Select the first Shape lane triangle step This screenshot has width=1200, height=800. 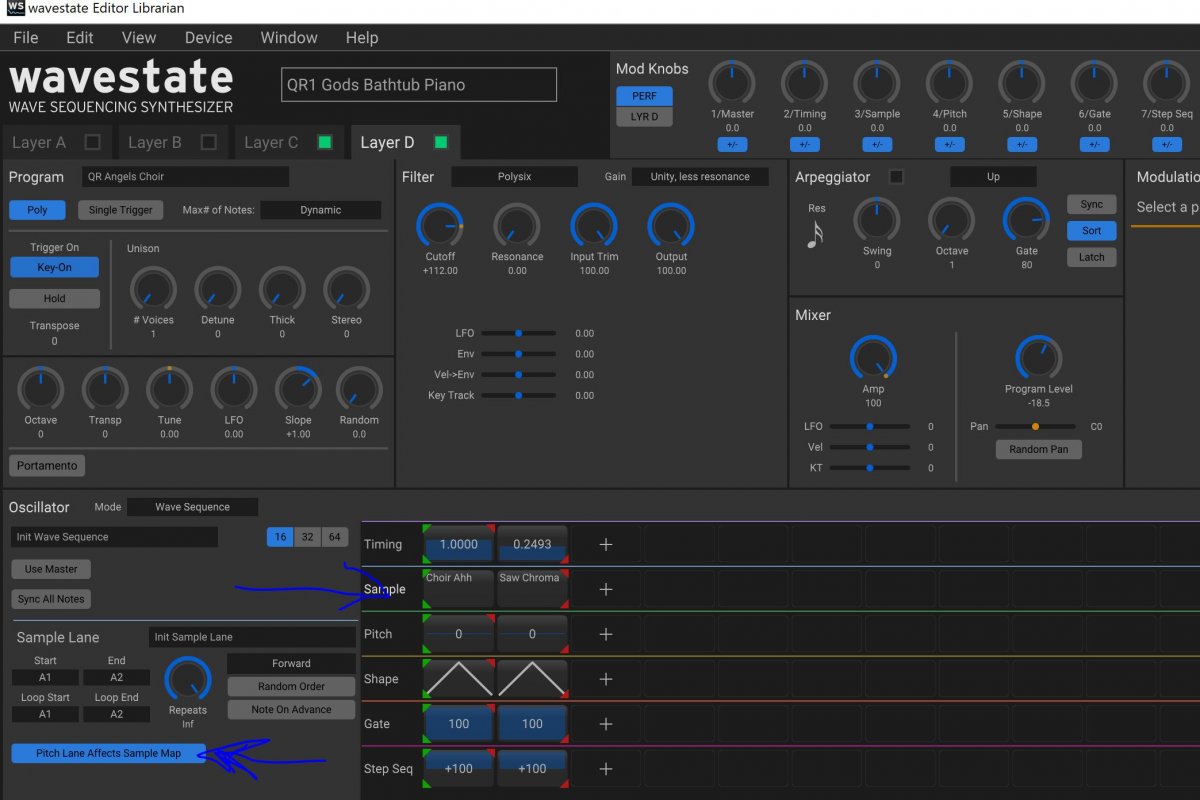point(459,678)
